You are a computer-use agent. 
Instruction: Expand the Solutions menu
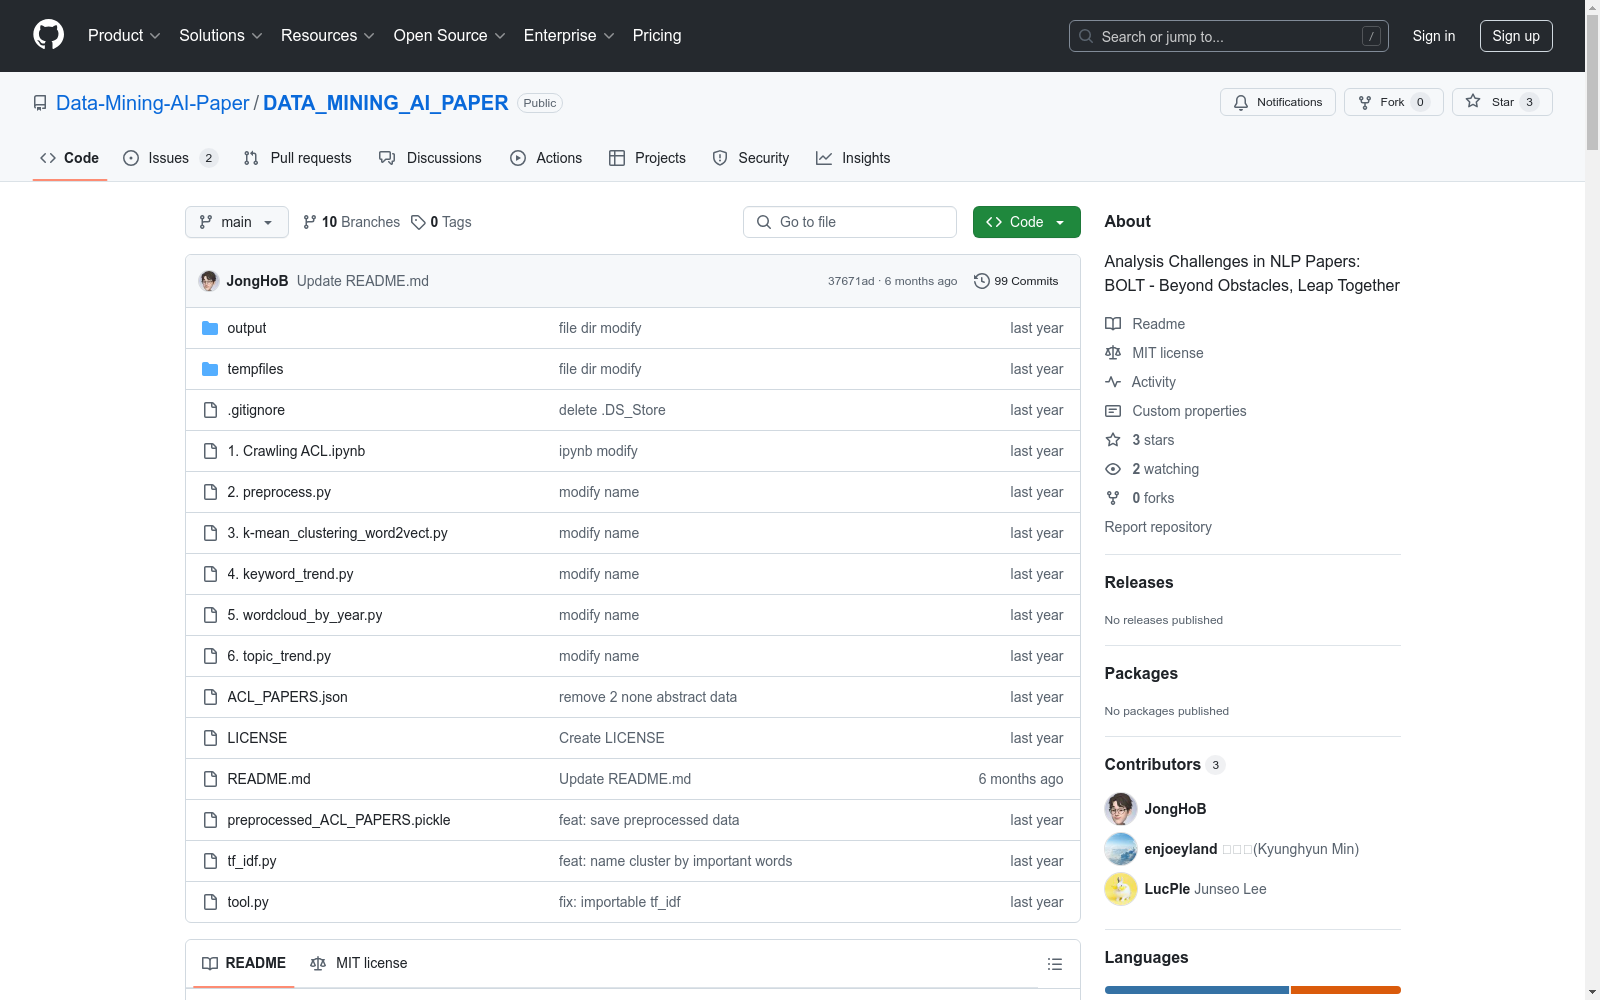(x=220, y=36)
